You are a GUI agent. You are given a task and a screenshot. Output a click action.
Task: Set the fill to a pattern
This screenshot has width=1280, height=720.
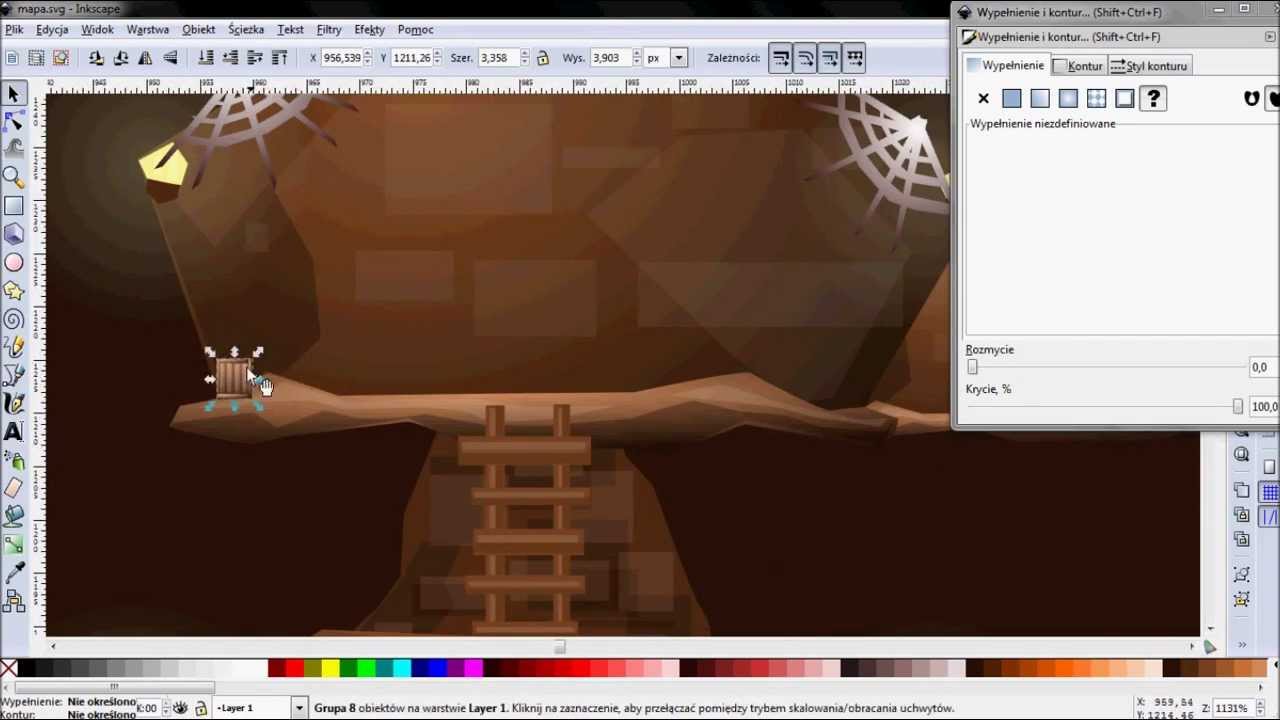1096,97
